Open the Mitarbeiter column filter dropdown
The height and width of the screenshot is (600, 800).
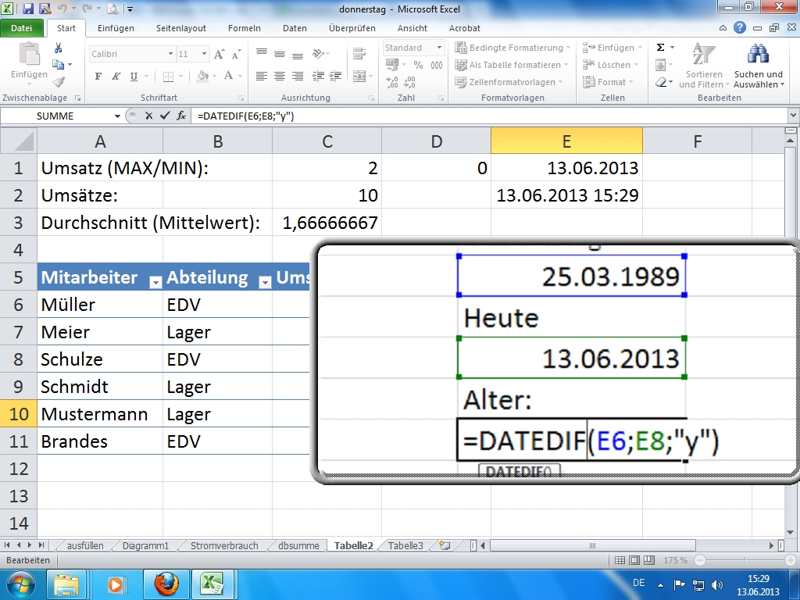[x=156, y=282]
